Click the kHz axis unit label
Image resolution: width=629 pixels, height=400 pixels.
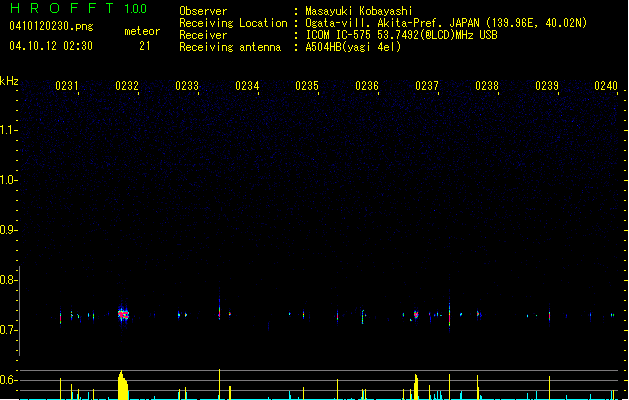[x=9, y=81]
